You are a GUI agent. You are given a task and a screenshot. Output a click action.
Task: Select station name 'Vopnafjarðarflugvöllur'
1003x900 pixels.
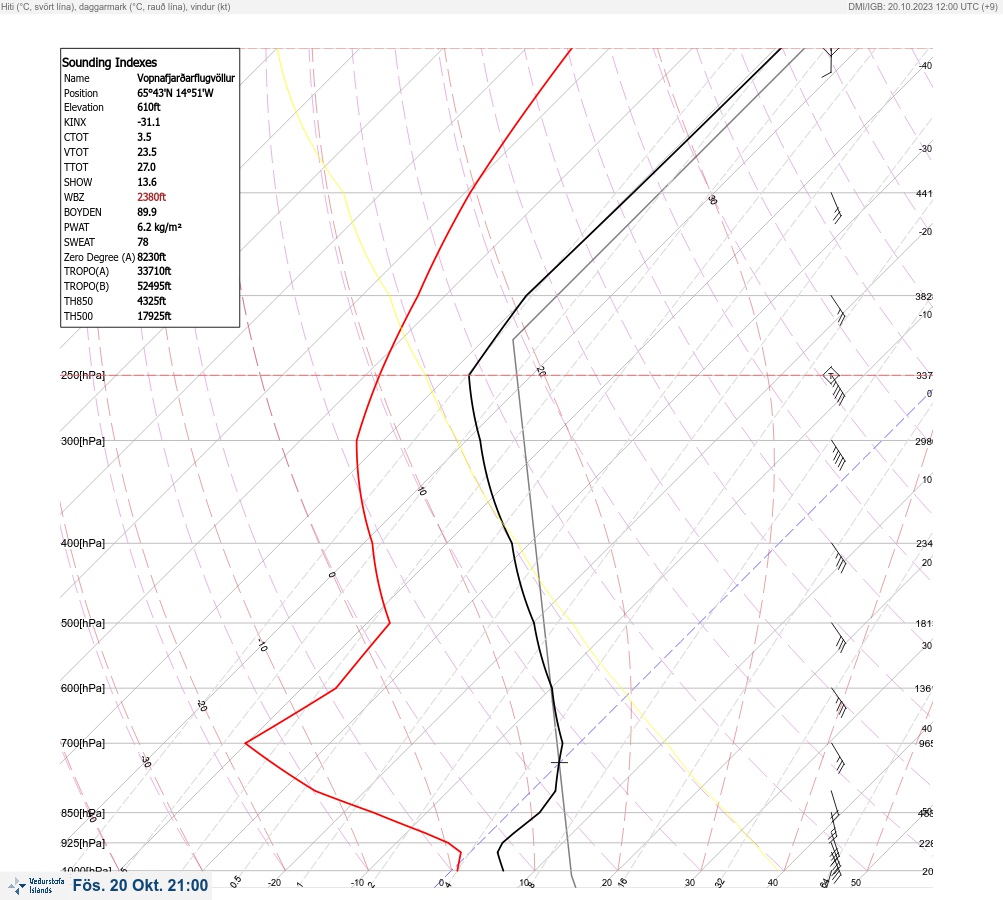click(x=186, y=78)
